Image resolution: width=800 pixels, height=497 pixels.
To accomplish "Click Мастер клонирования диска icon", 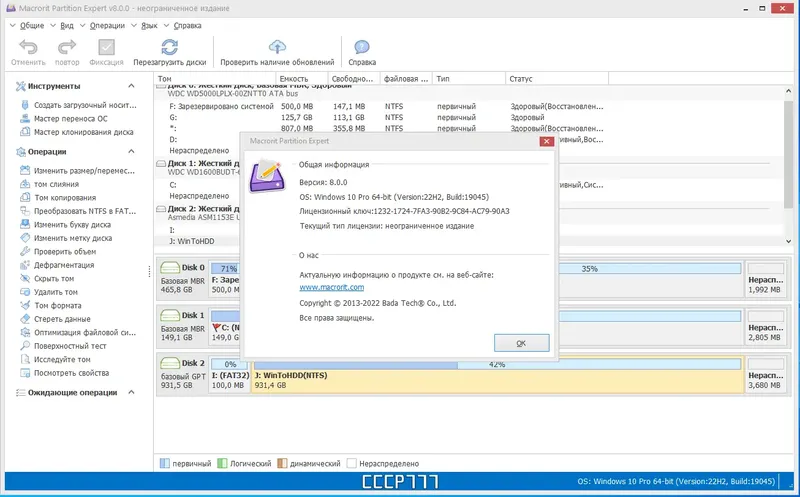I will click(24, 132).
